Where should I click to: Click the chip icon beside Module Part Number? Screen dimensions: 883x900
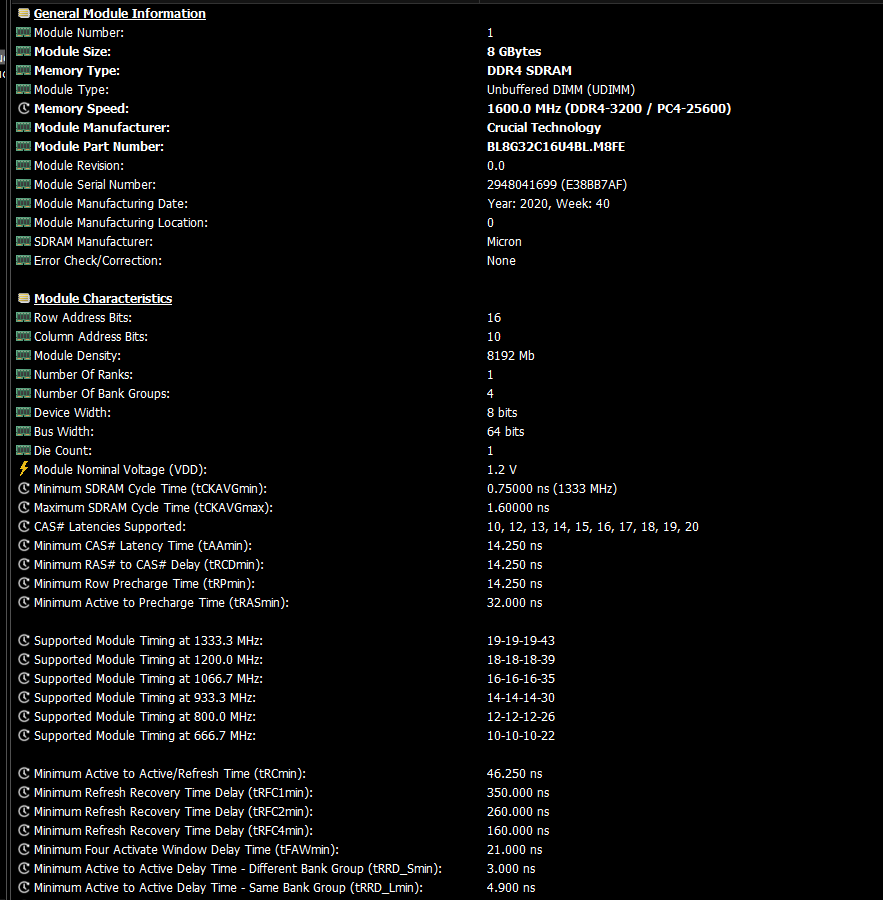24,146
